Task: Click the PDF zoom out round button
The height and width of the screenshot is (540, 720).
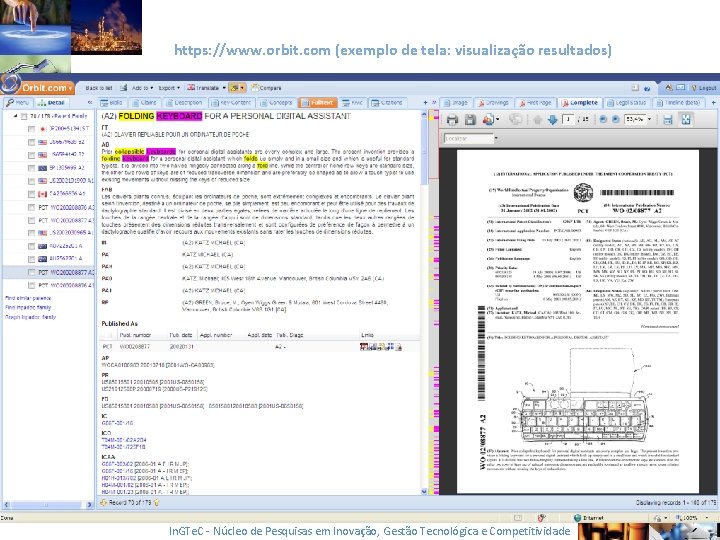Action: pyautogui.click(x=603, y=119)
